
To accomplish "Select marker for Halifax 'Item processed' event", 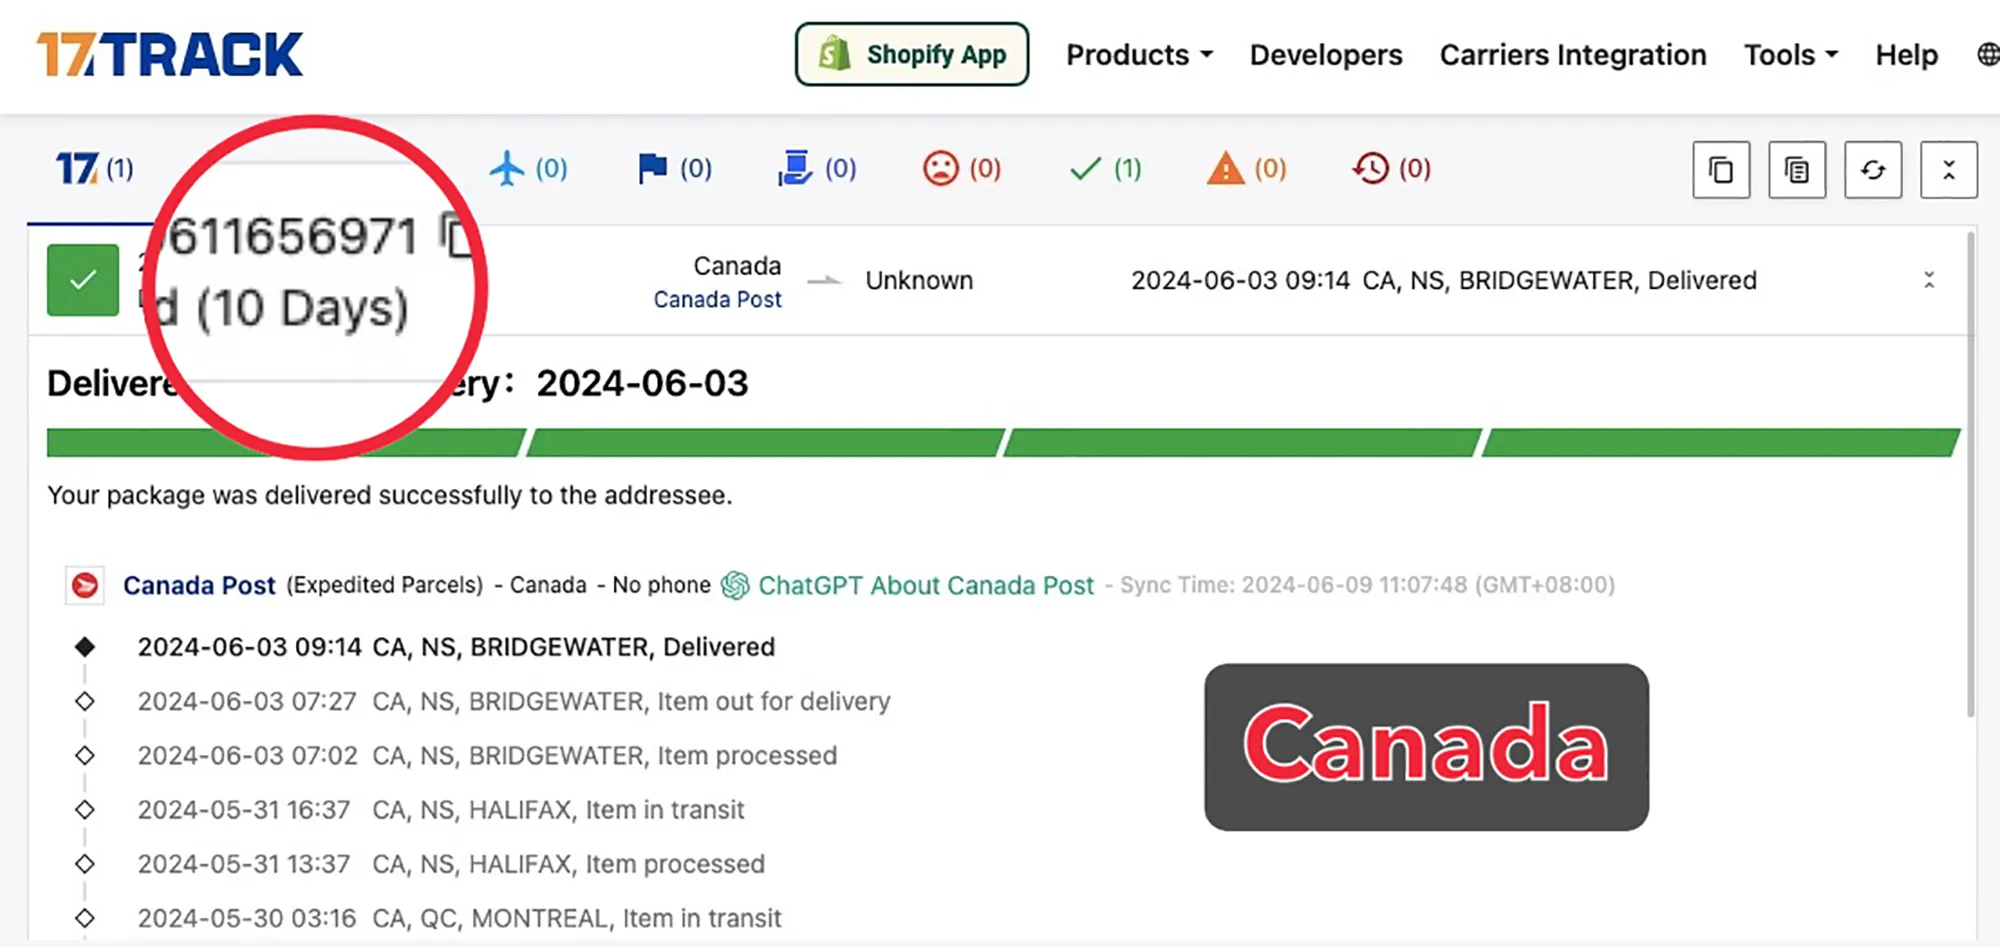I will [x=85, y=863].
